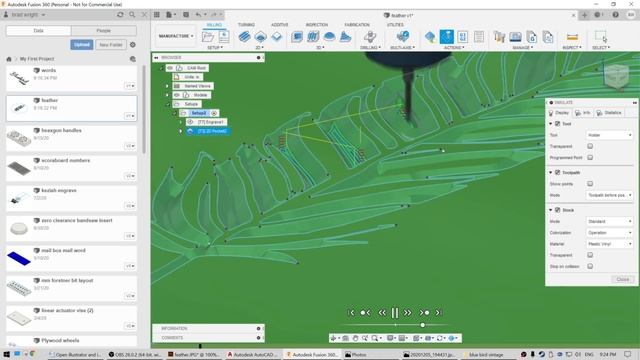The height and width of the screenshot is (360, 640).
Task: Open the hexagon handles file thumbnail
Action: click(x=19, y=138)
